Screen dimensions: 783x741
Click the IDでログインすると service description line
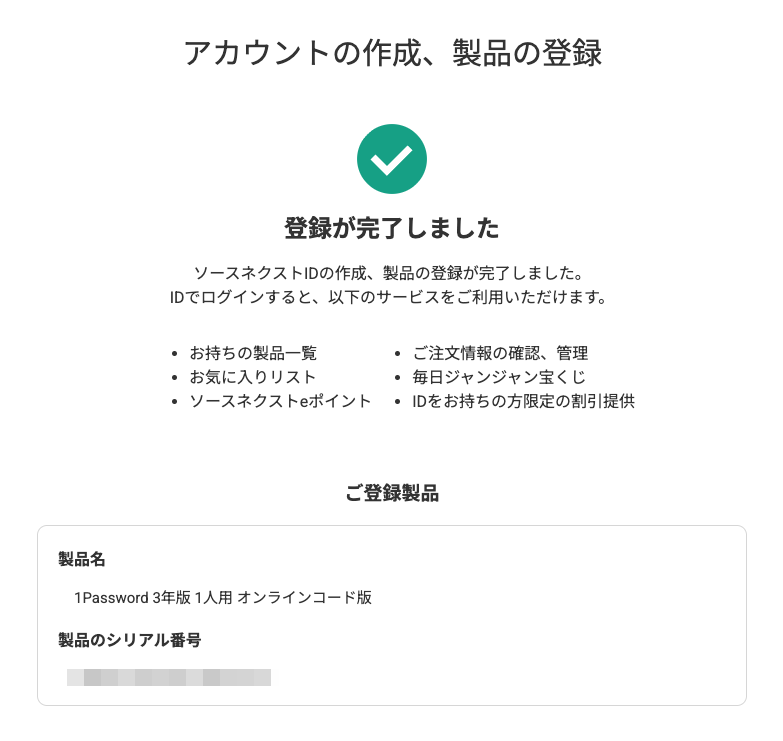pos(389,298)
